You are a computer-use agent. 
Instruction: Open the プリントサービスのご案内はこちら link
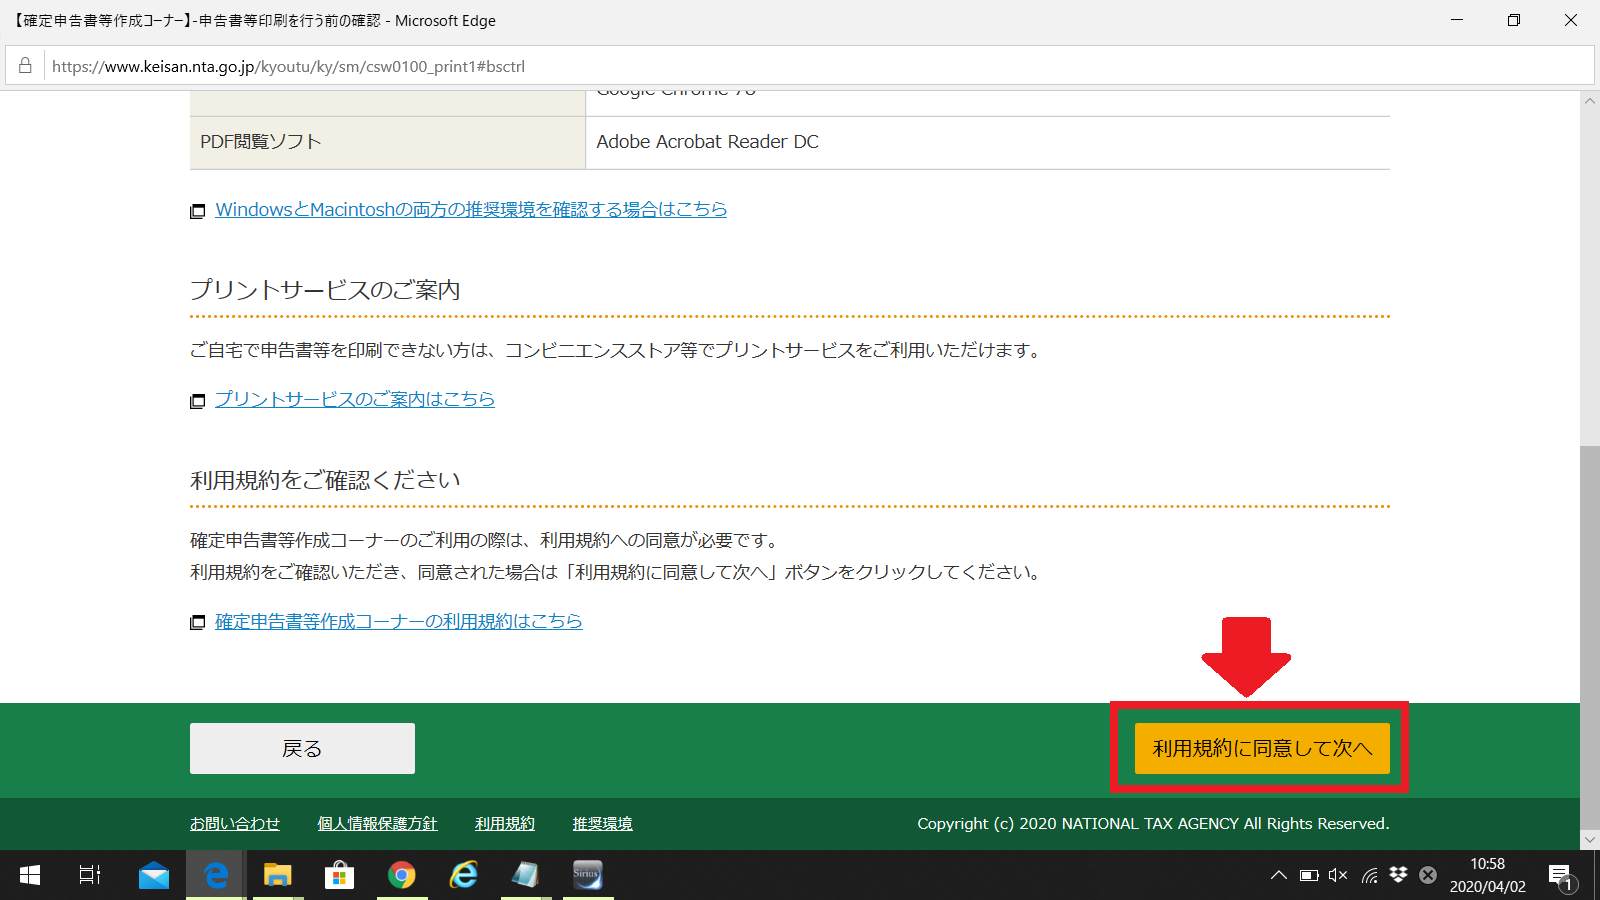[x=354, y=399]
